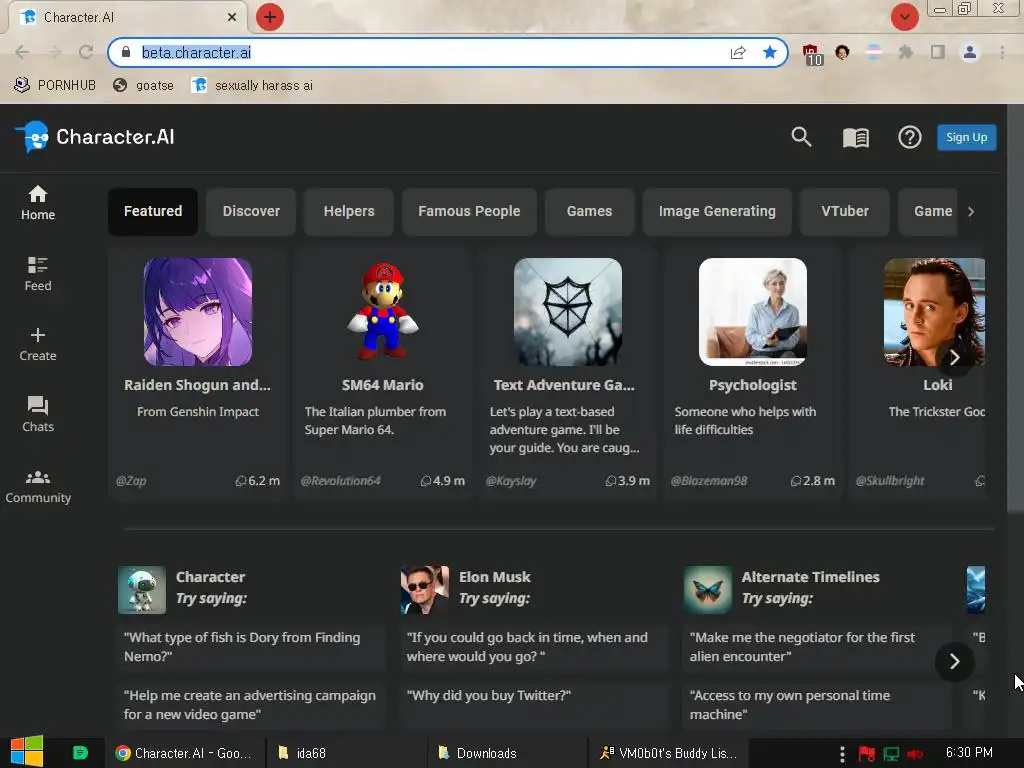
Task: Click Elon Musk avatar thumbnail
Action: pyautogui.click(x=424, y=590)
